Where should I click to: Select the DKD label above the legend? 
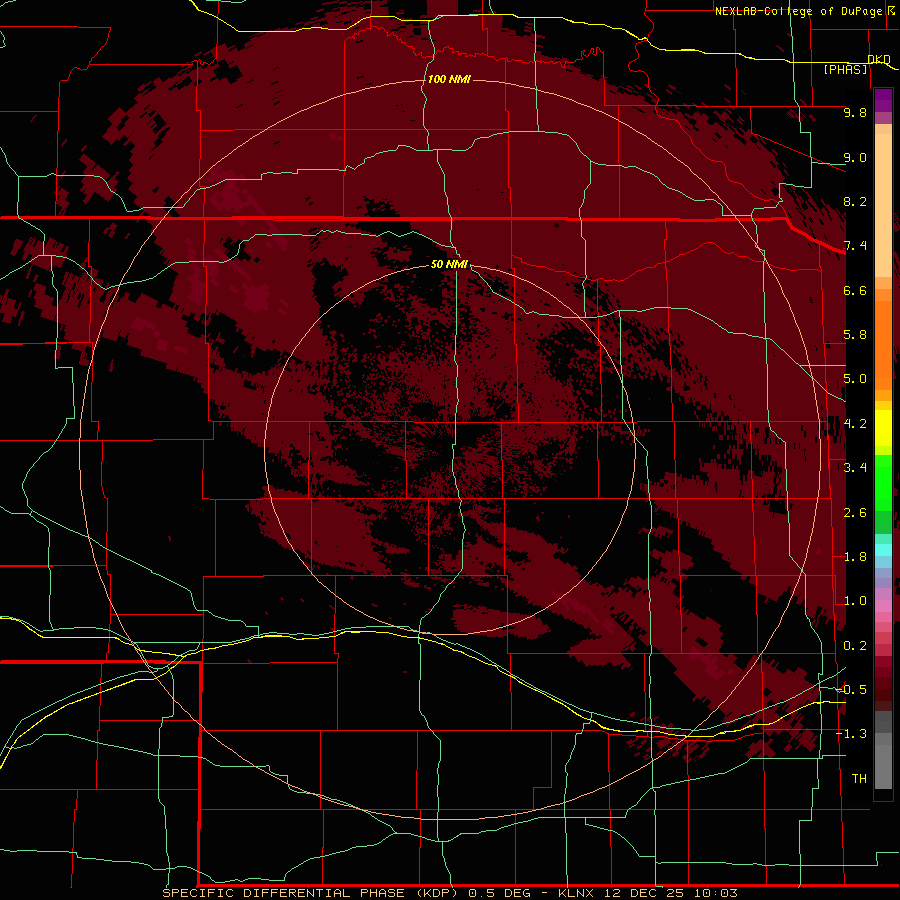pos(879,59)
